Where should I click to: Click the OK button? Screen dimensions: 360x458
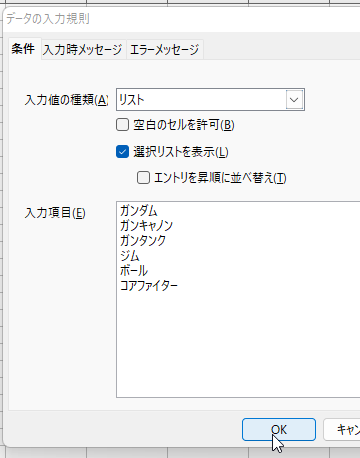point(279,429)
